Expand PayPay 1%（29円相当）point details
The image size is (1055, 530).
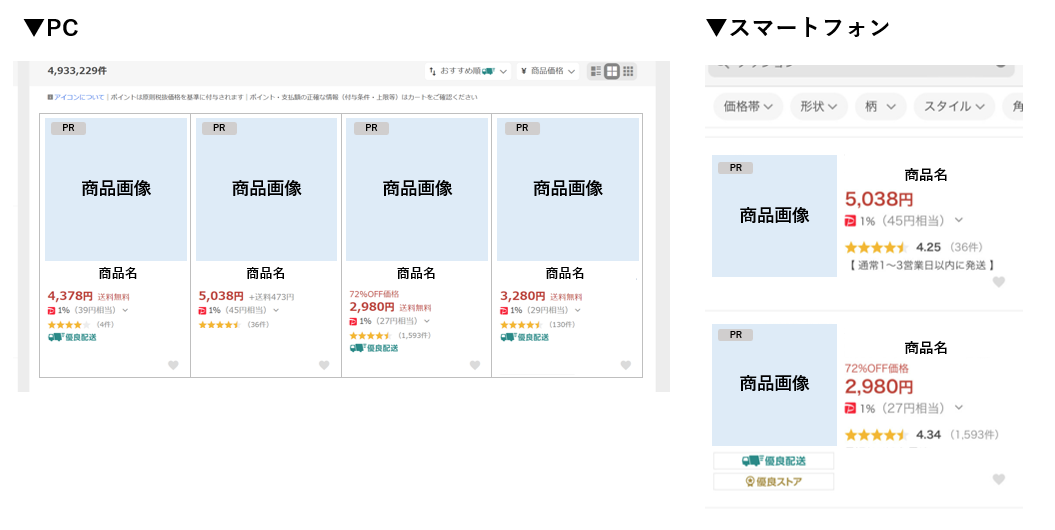pyautogui.click(x=577, y=310)
